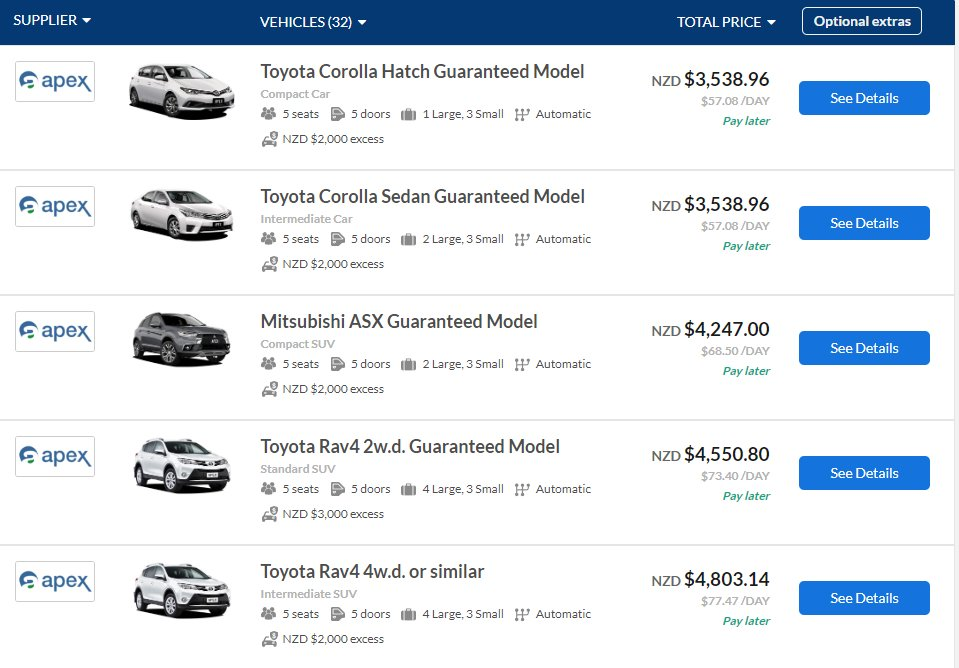Click the transmission icon for Toyota Corolla Sedan
959x668 pixels.
522,239
